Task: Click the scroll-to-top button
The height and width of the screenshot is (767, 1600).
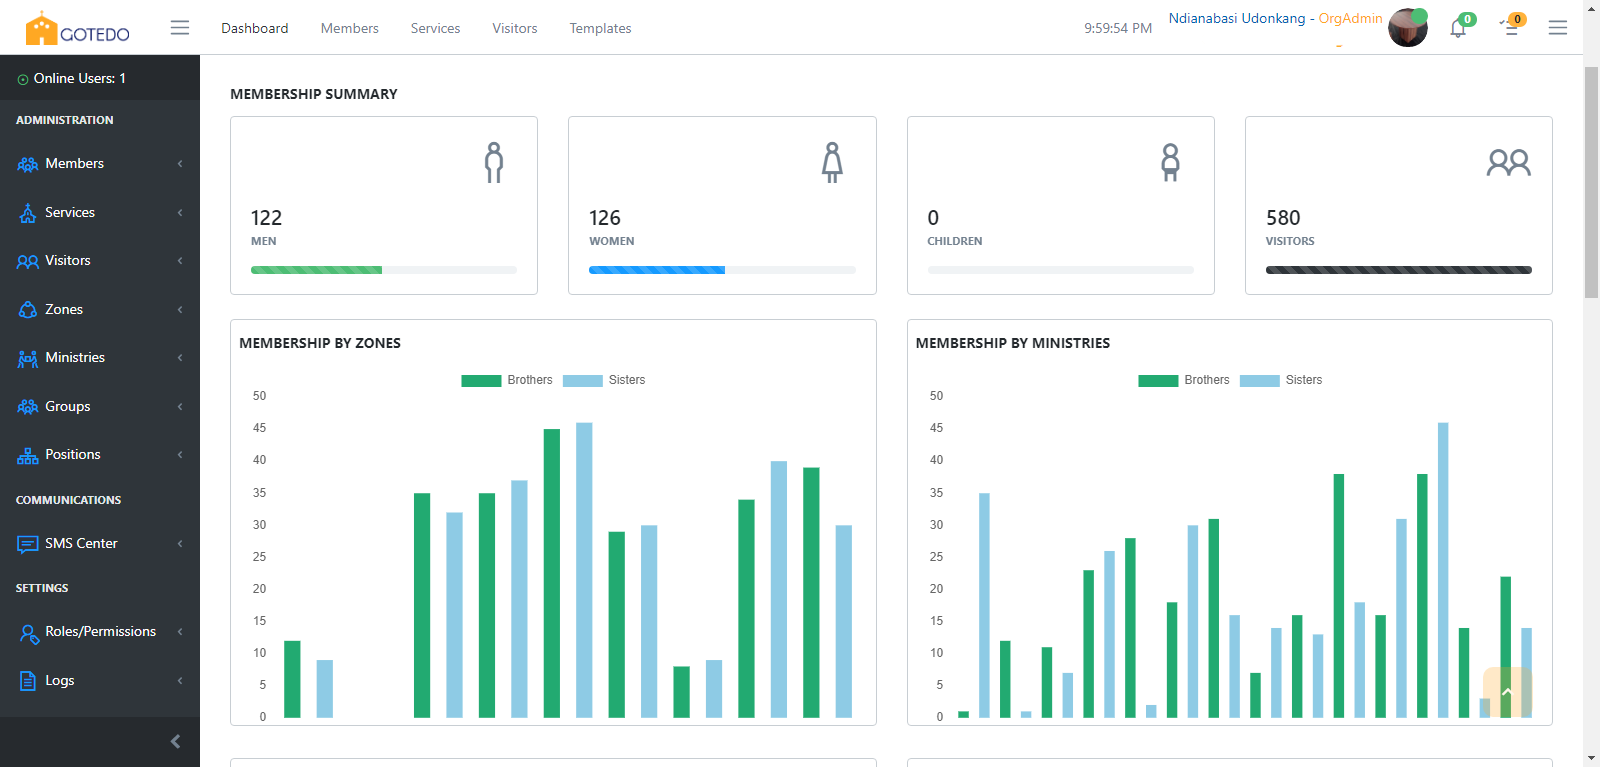Action: 1507,692
